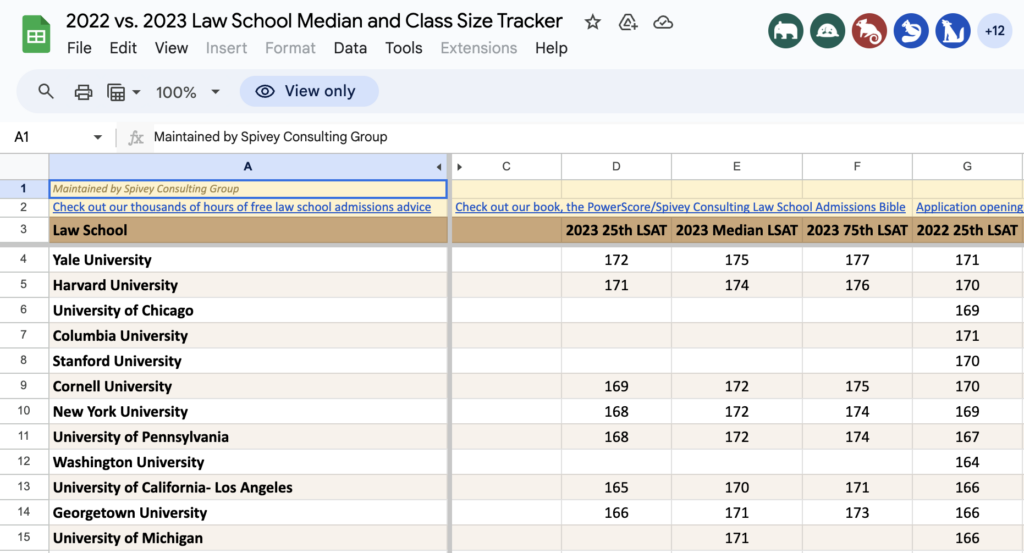
Task: Click the 'Maintained by Spivey Consulting Group' cell
Action: coord(248,189)
